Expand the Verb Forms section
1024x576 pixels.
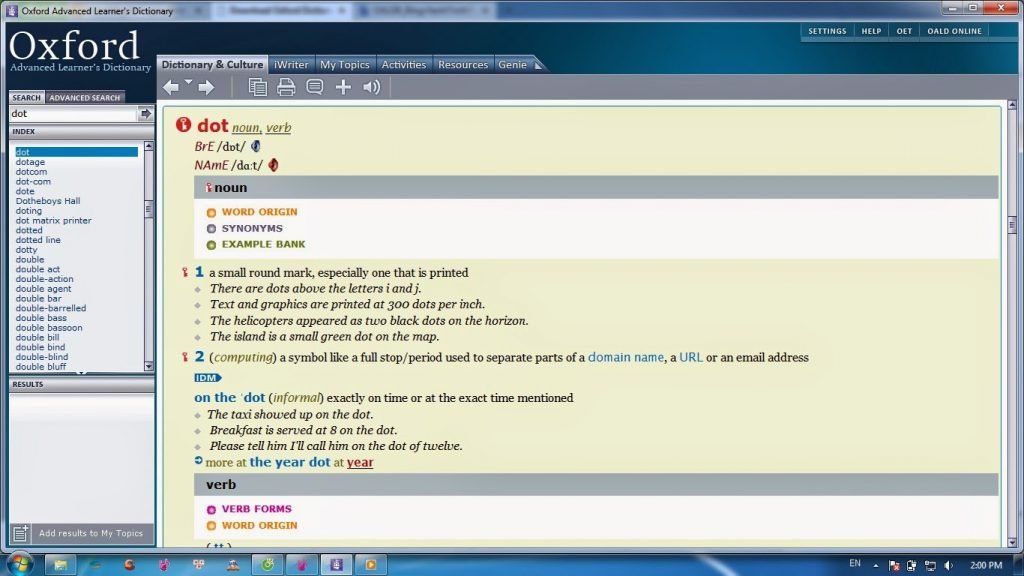coord(256,509)
